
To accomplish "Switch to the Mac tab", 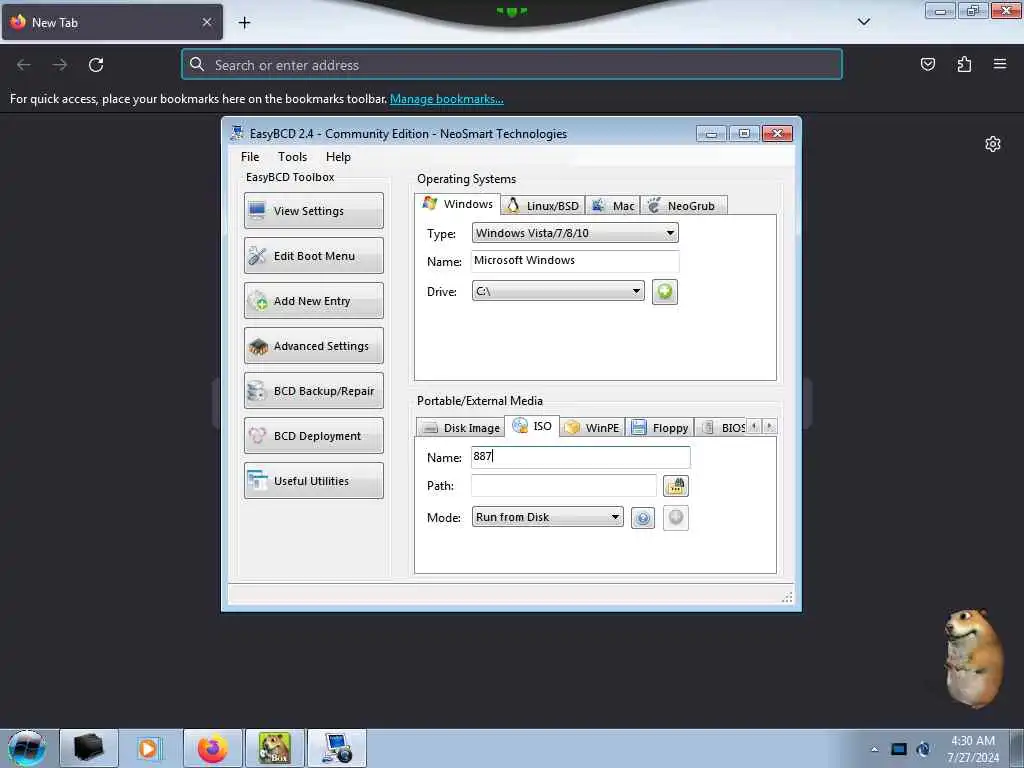I will 613,206.
